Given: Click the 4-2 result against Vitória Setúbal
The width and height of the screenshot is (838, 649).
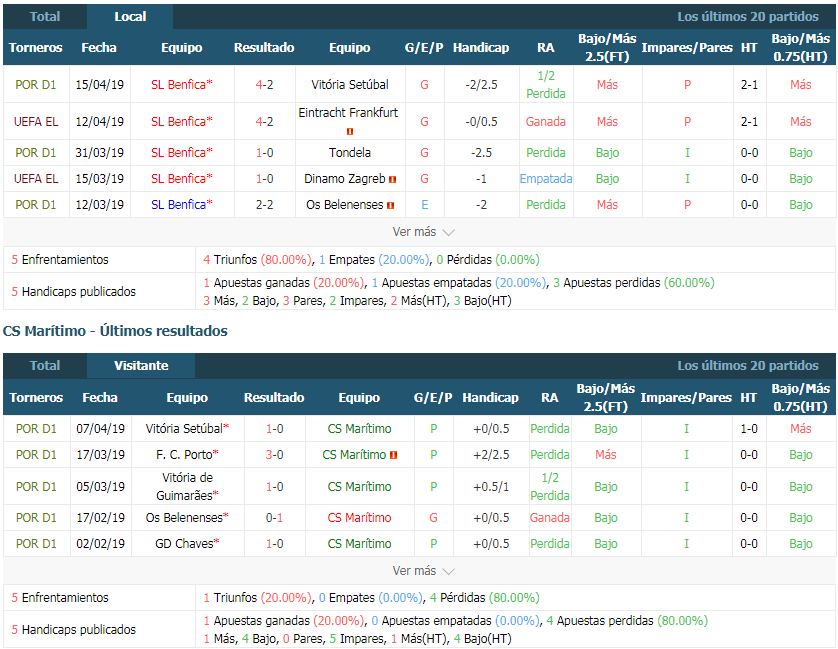Looking at the screenshot, I should coord(264,84).
